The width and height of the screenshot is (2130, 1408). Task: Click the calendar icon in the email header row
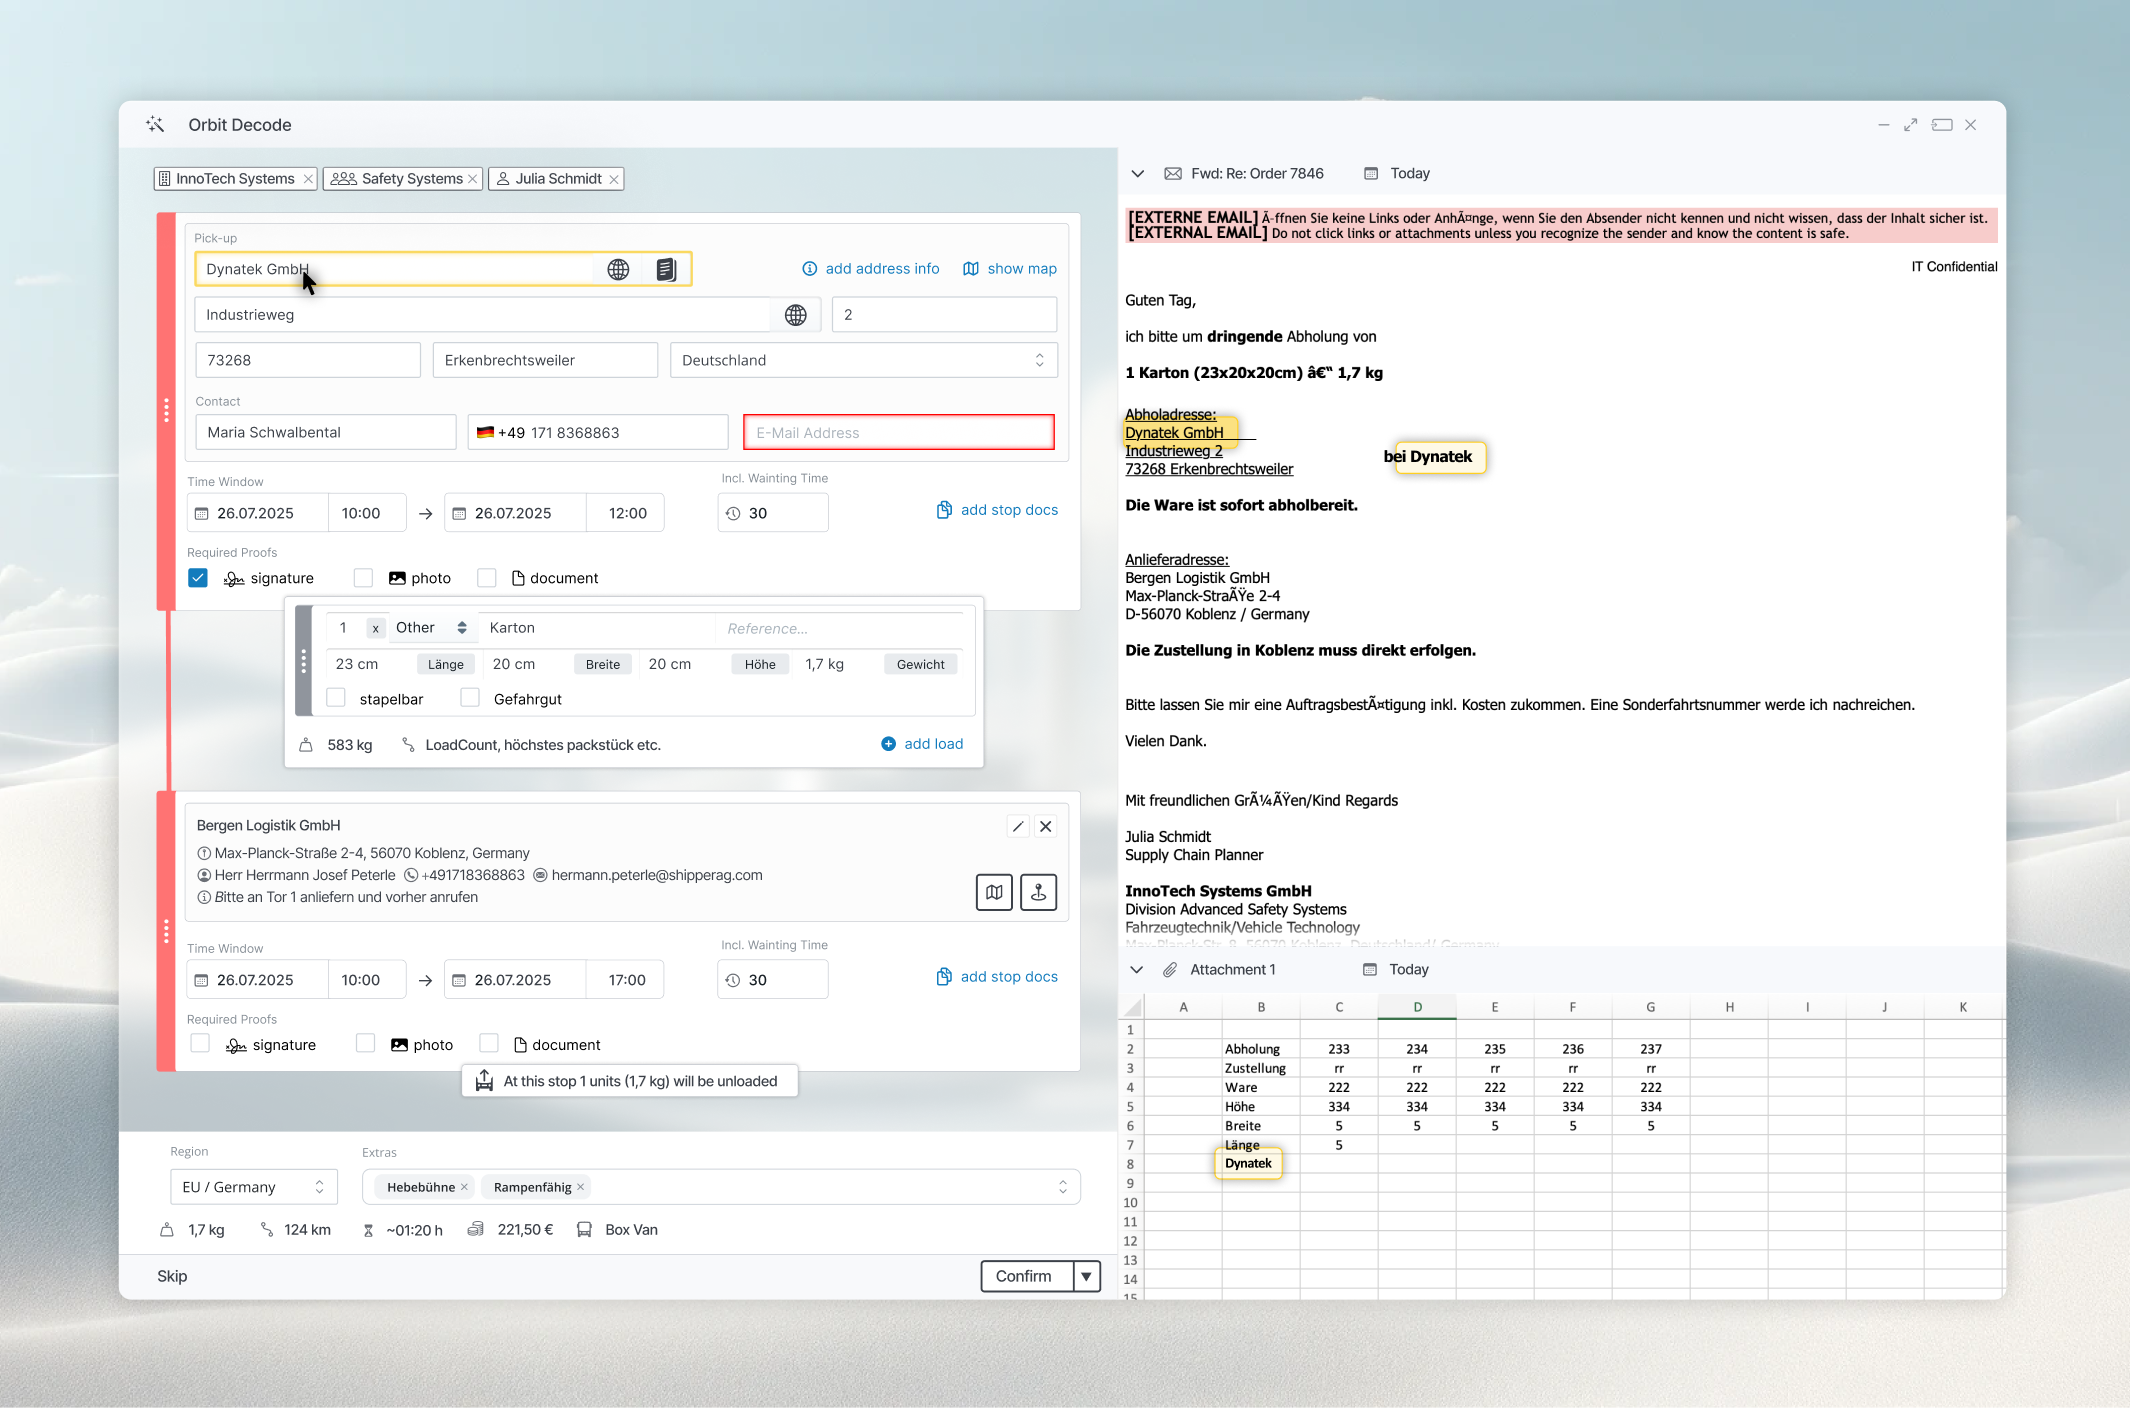1371,174
